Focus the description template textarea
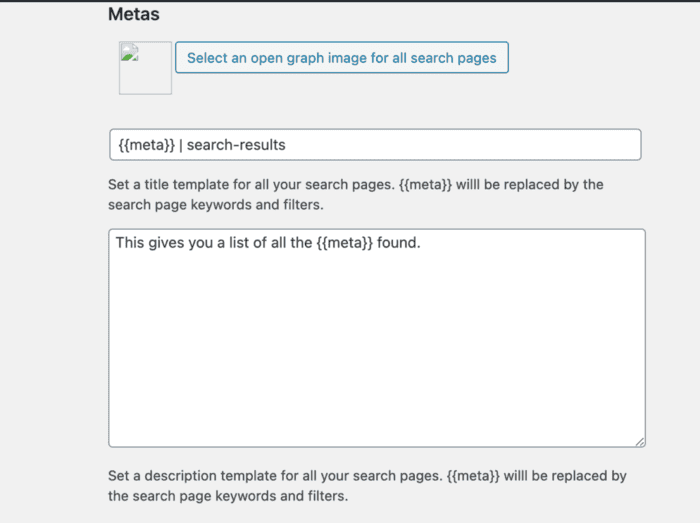The height and width of the screenshot is (523, 700). [377, 338]
